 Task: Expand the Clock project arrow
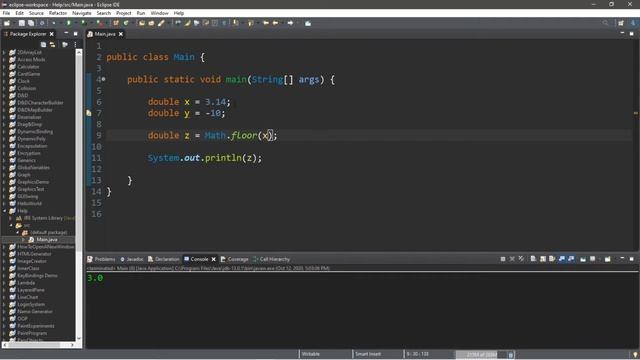coord(4,81)
